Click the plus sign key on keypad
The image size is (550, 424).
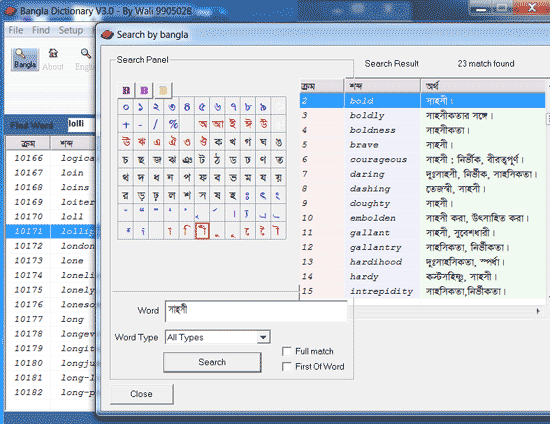coord(126,124)
